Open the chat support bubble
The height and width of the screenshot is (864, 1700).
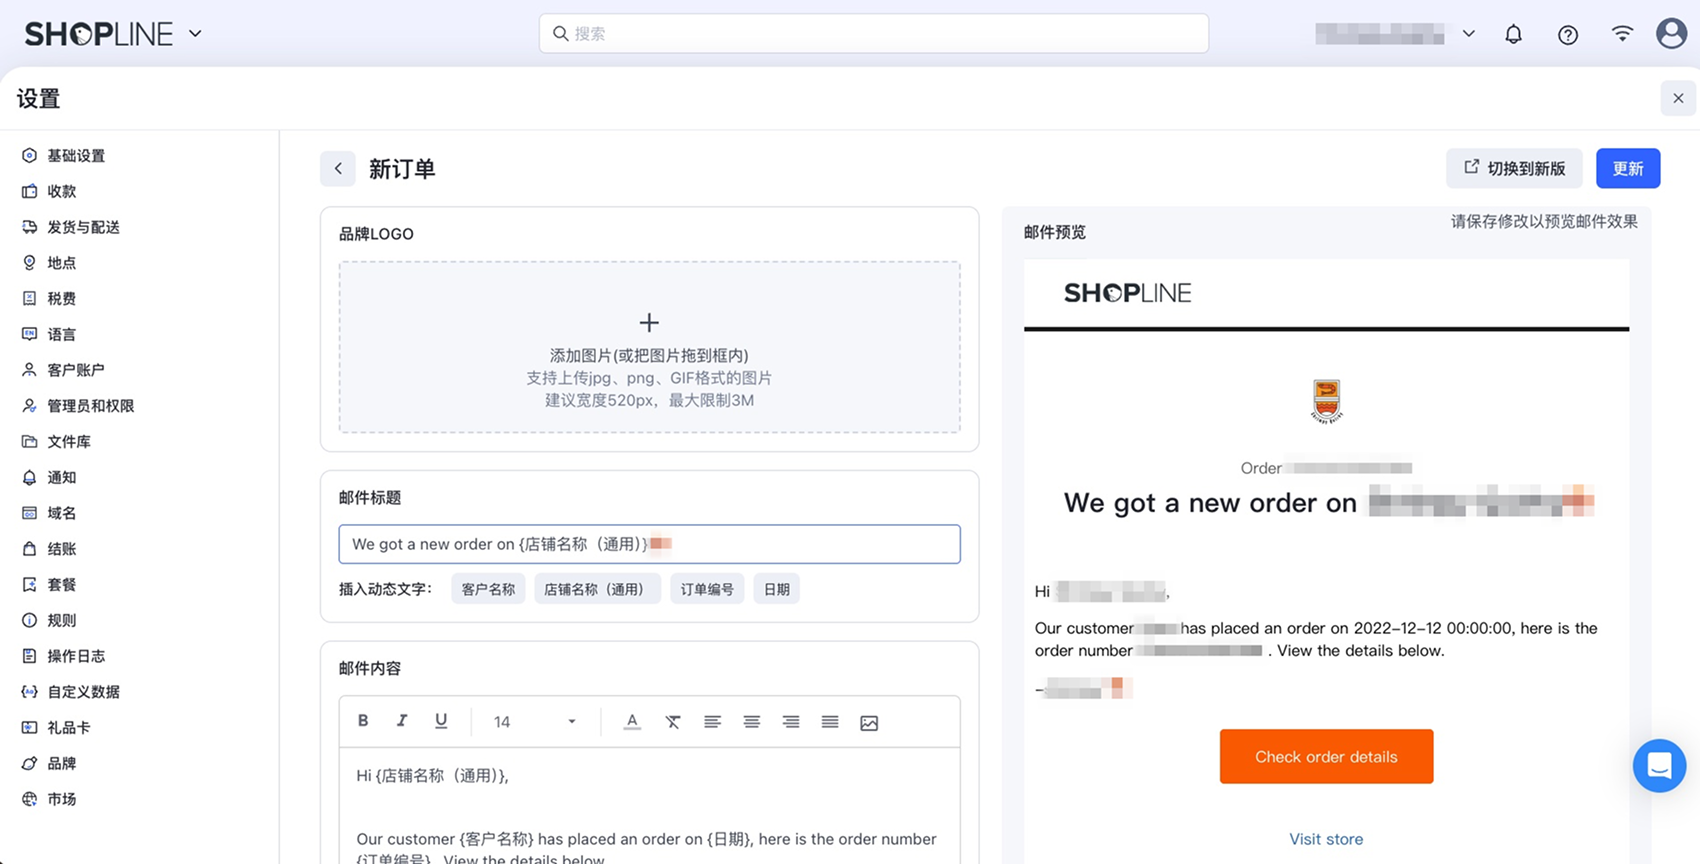tap(1659, 766)
